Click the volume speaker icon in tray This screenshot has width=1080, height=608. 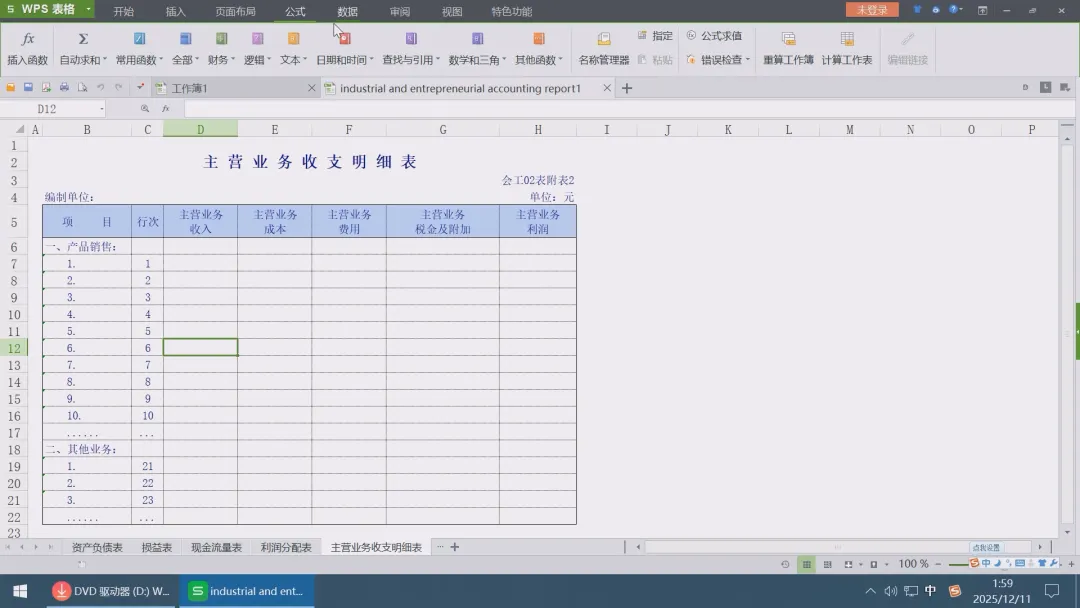click(x=891, y=591)
